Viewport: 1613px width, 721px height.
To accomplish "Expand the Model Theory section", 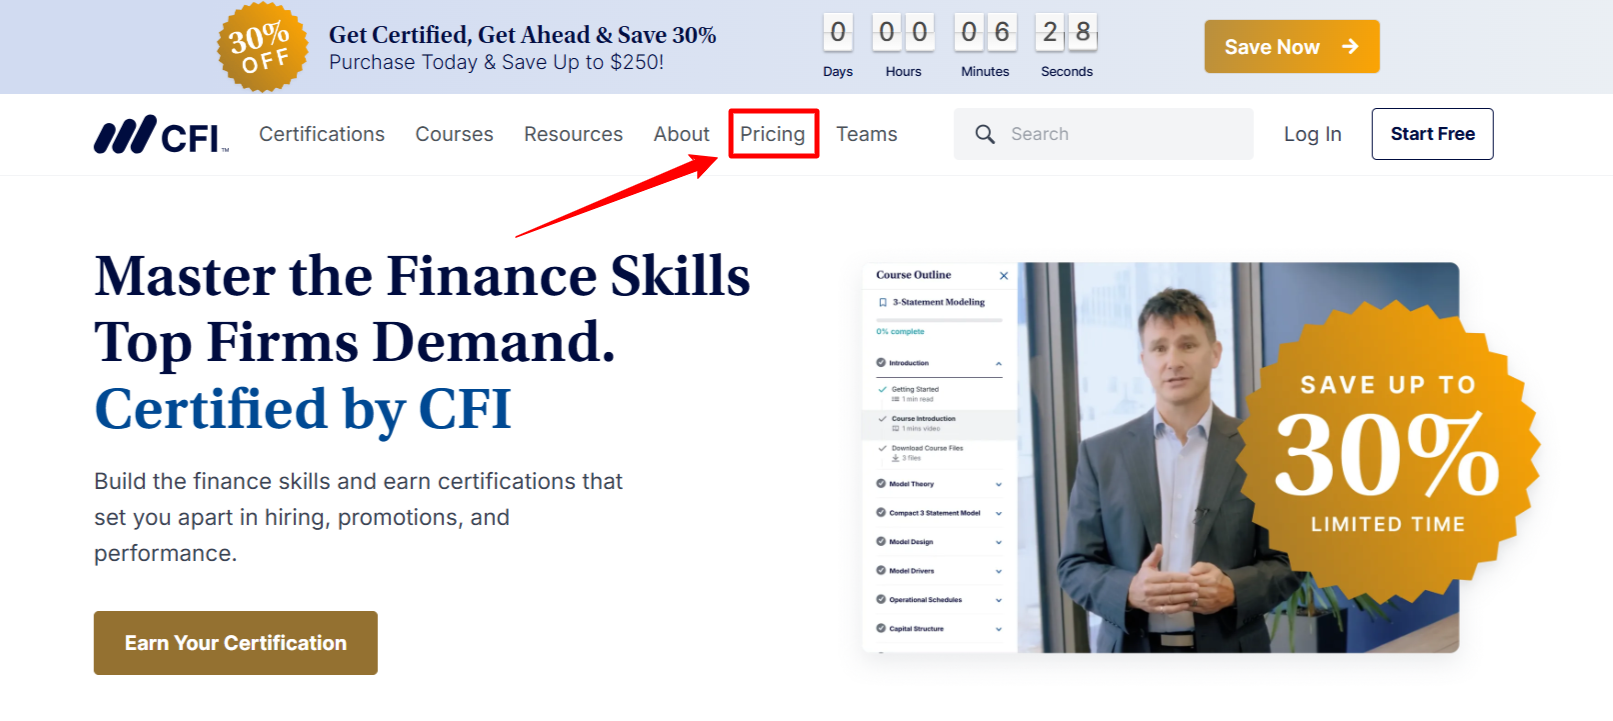I will 998,484.
